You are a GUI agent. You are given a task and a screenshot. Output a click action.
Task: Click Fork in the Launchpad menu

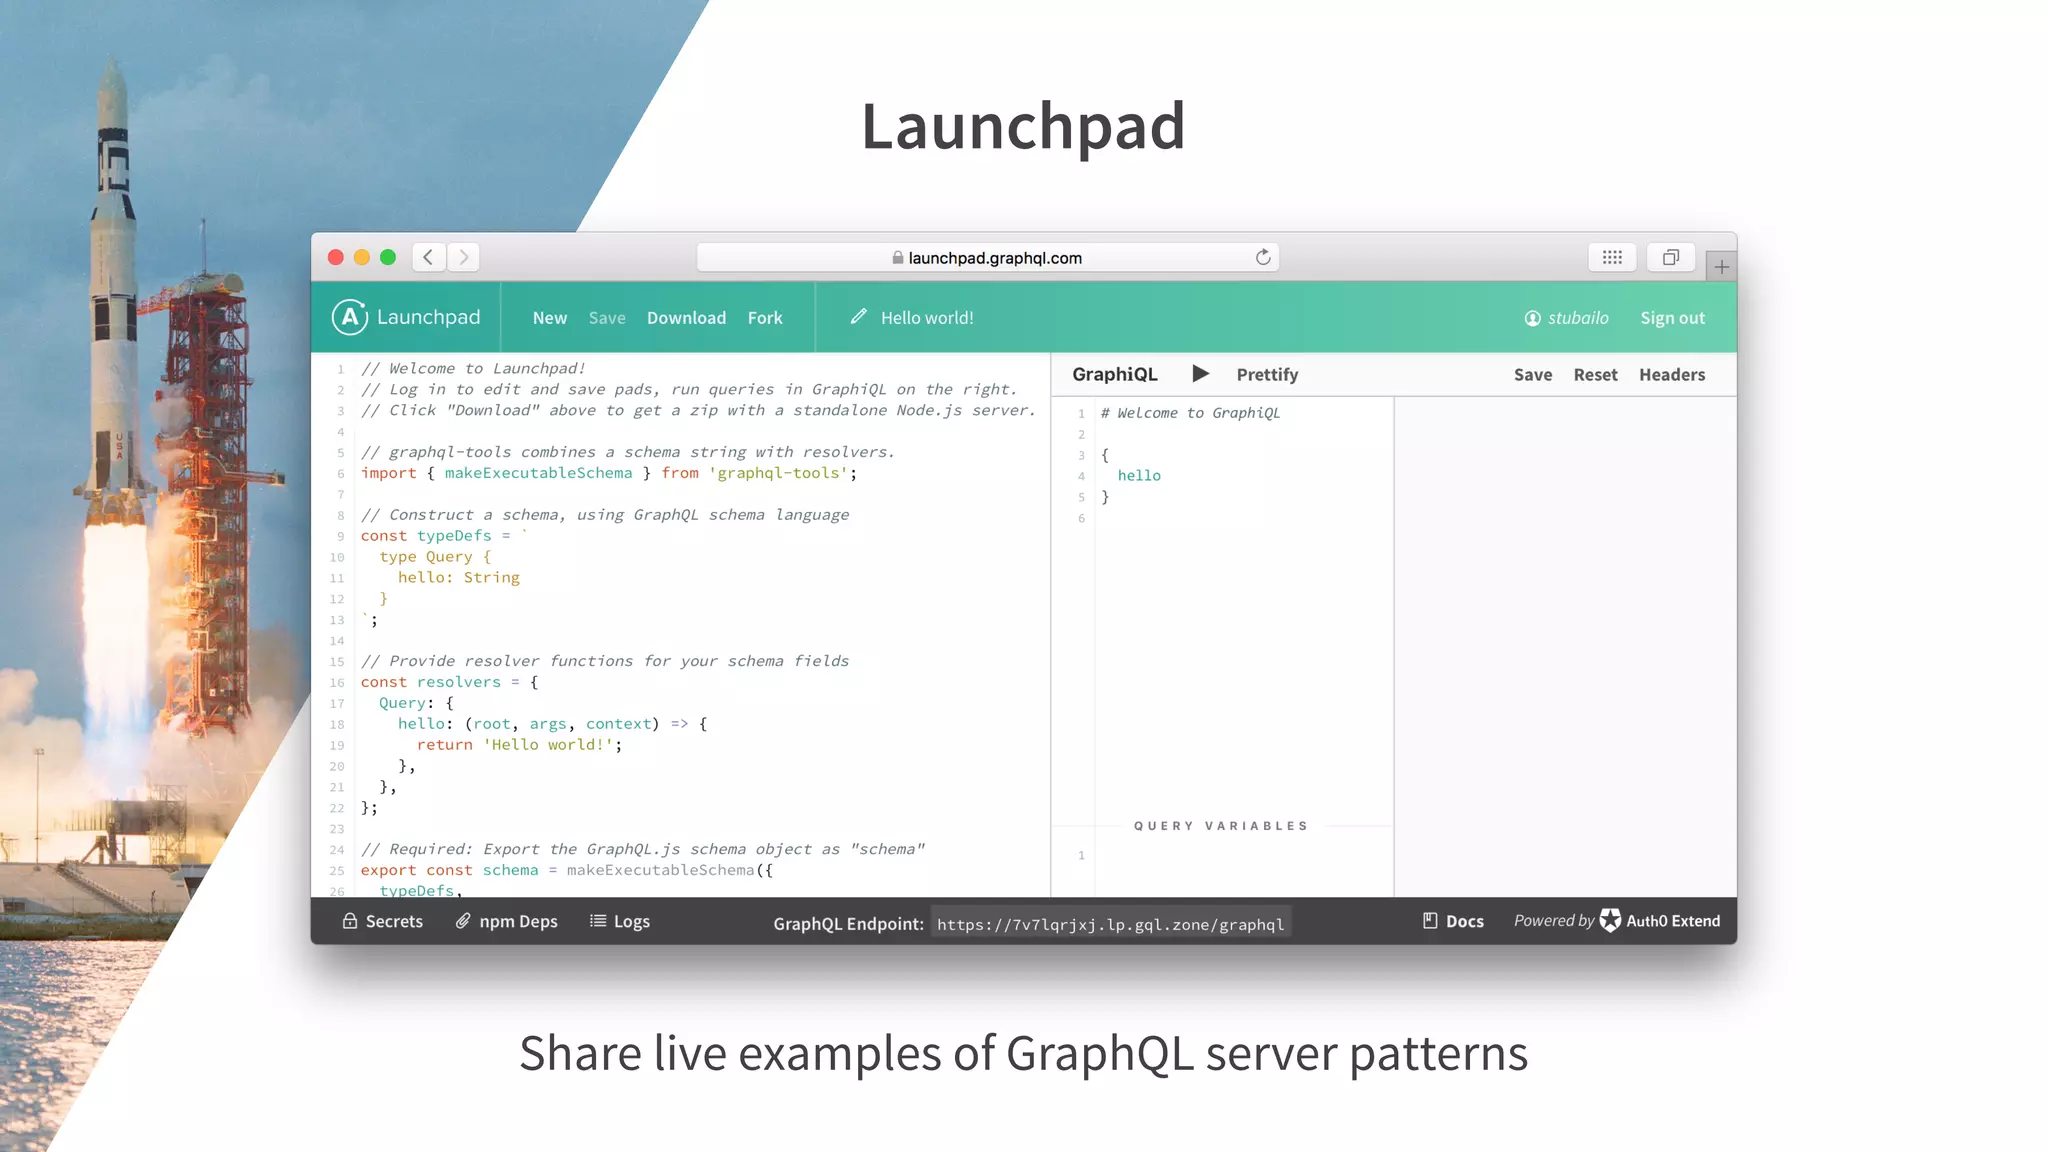pyautogui.click(x=765, y=318)
